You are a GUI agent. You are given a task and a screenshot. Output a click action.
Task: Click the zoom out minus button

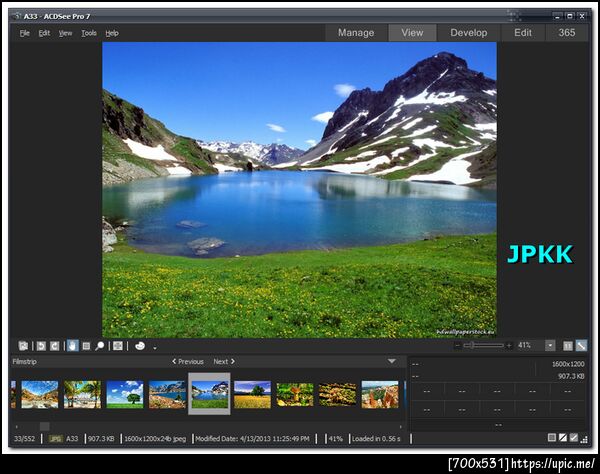pos(457,345)
